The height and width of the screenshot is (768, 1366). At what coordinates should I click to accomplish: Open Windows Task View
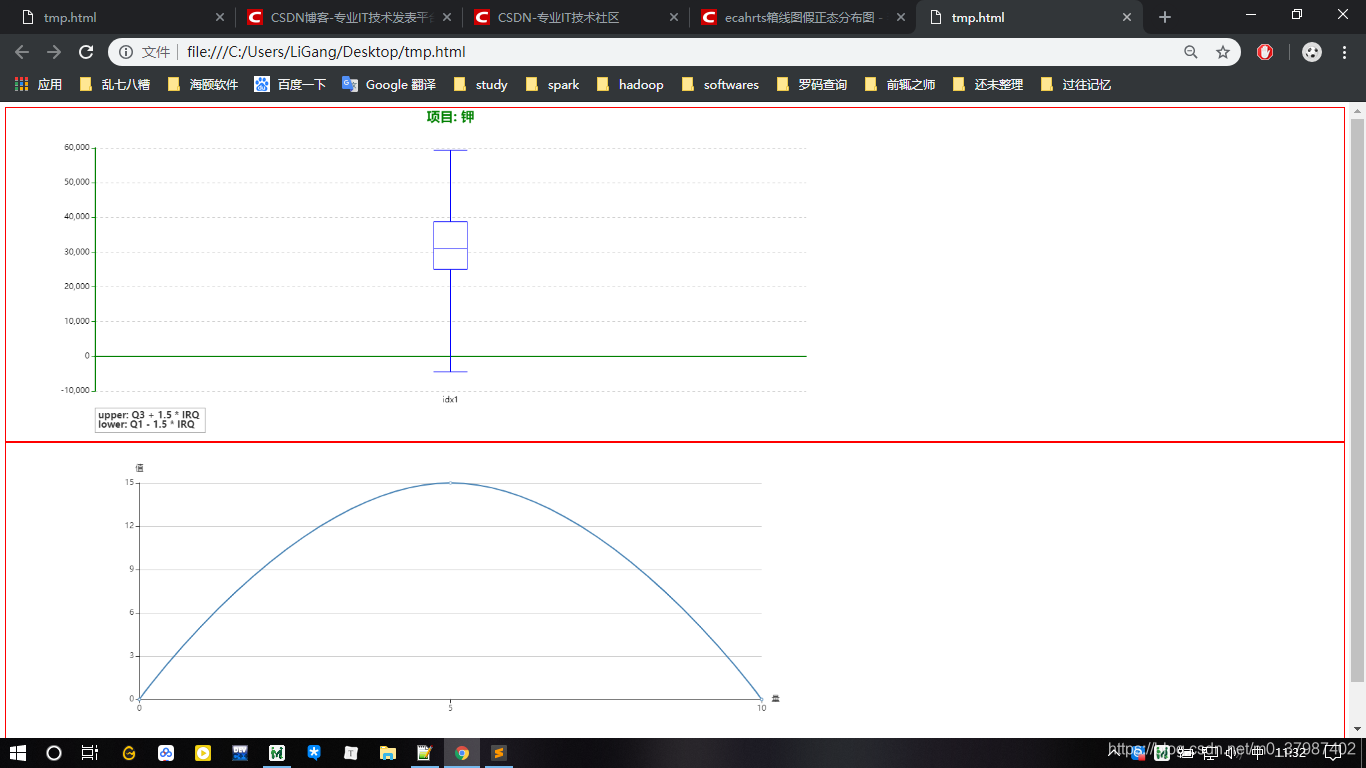pos(90,753)
